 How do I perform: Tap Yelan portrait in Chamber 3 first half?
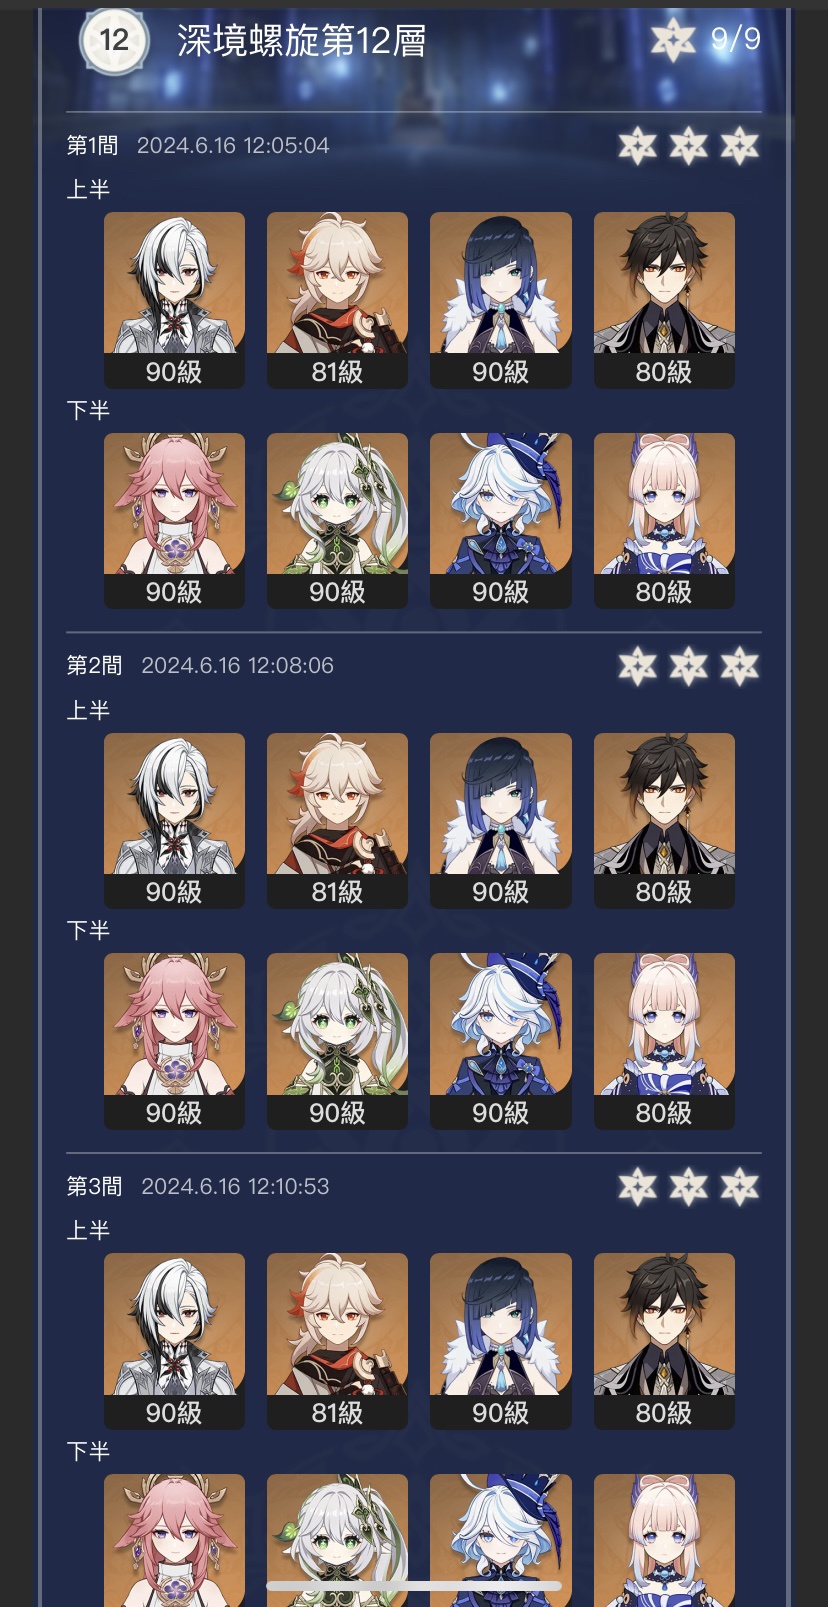501,1341
